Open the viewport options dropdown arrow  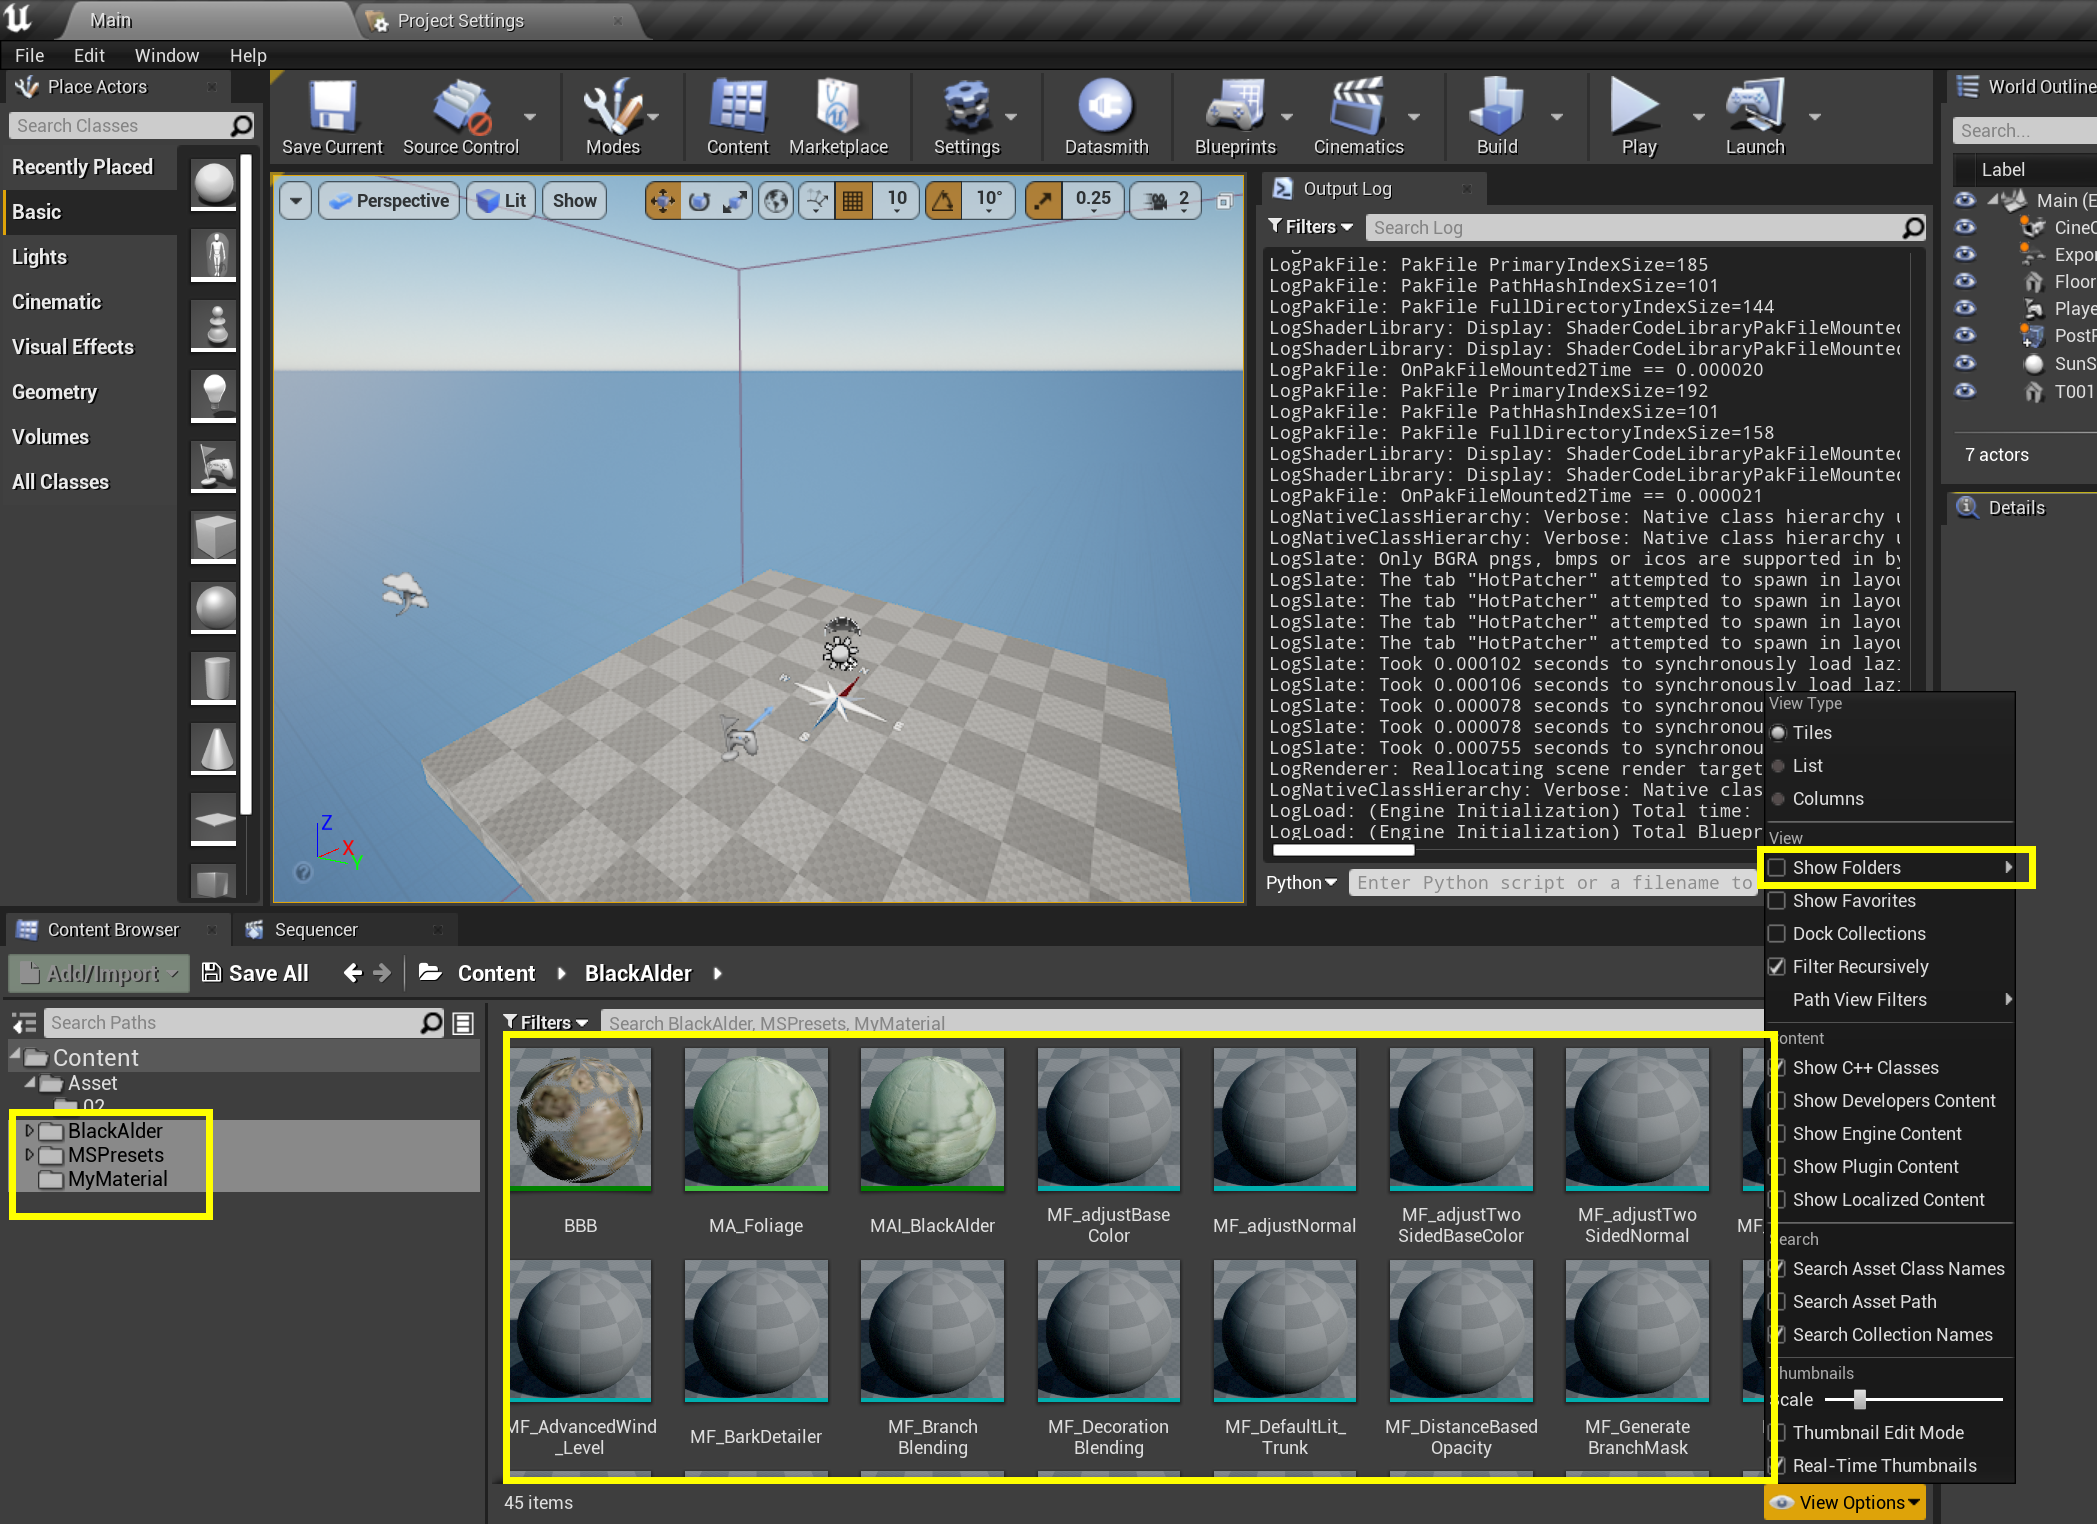click(295, 201)
